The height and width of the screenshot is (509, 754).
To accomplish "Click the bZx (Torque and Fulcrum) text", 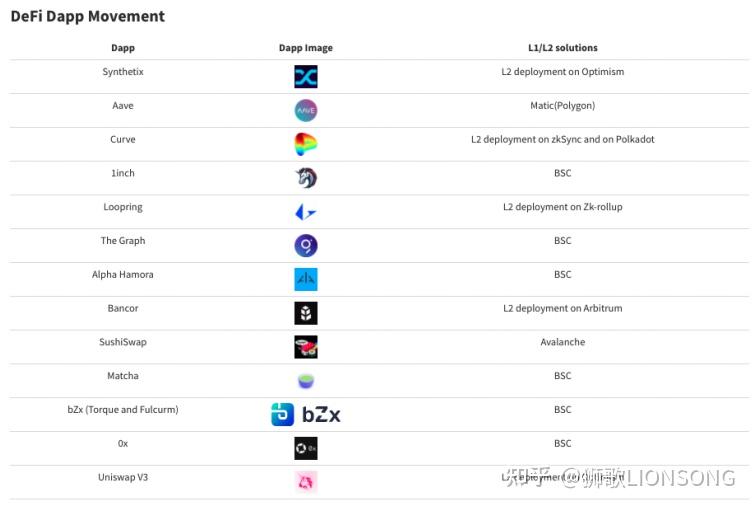I will (123, 410).
